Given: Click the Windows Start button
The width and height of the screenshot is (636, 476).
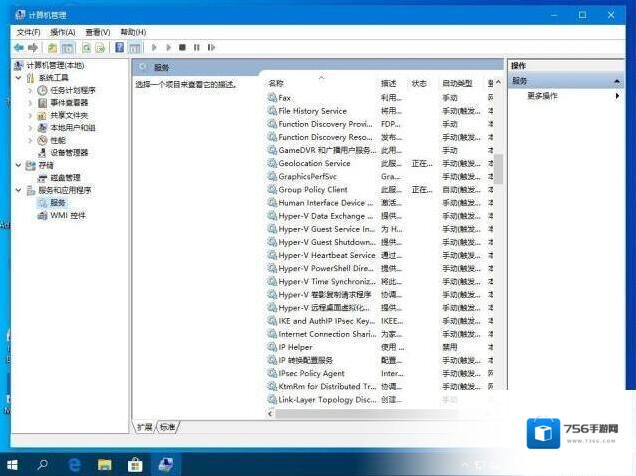Looking at the screenshot, I should click(12, 464).
